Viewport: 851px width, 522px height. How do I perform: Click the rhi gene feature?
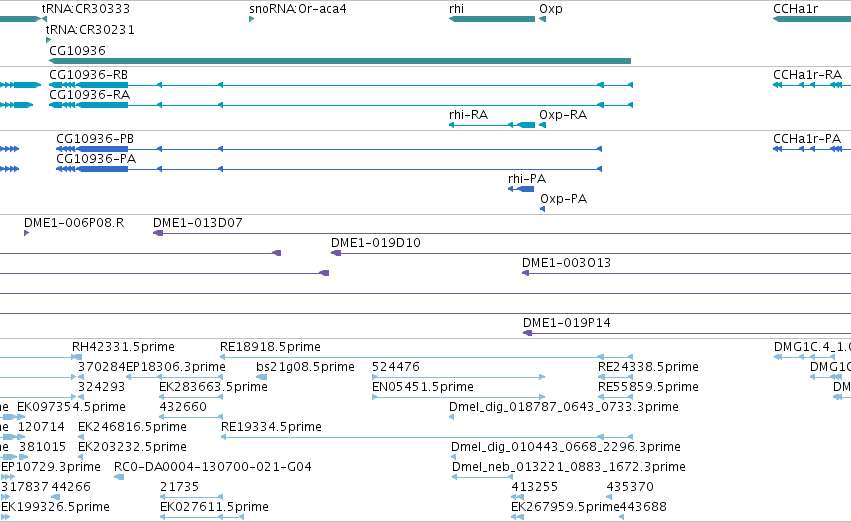(492, 19)
